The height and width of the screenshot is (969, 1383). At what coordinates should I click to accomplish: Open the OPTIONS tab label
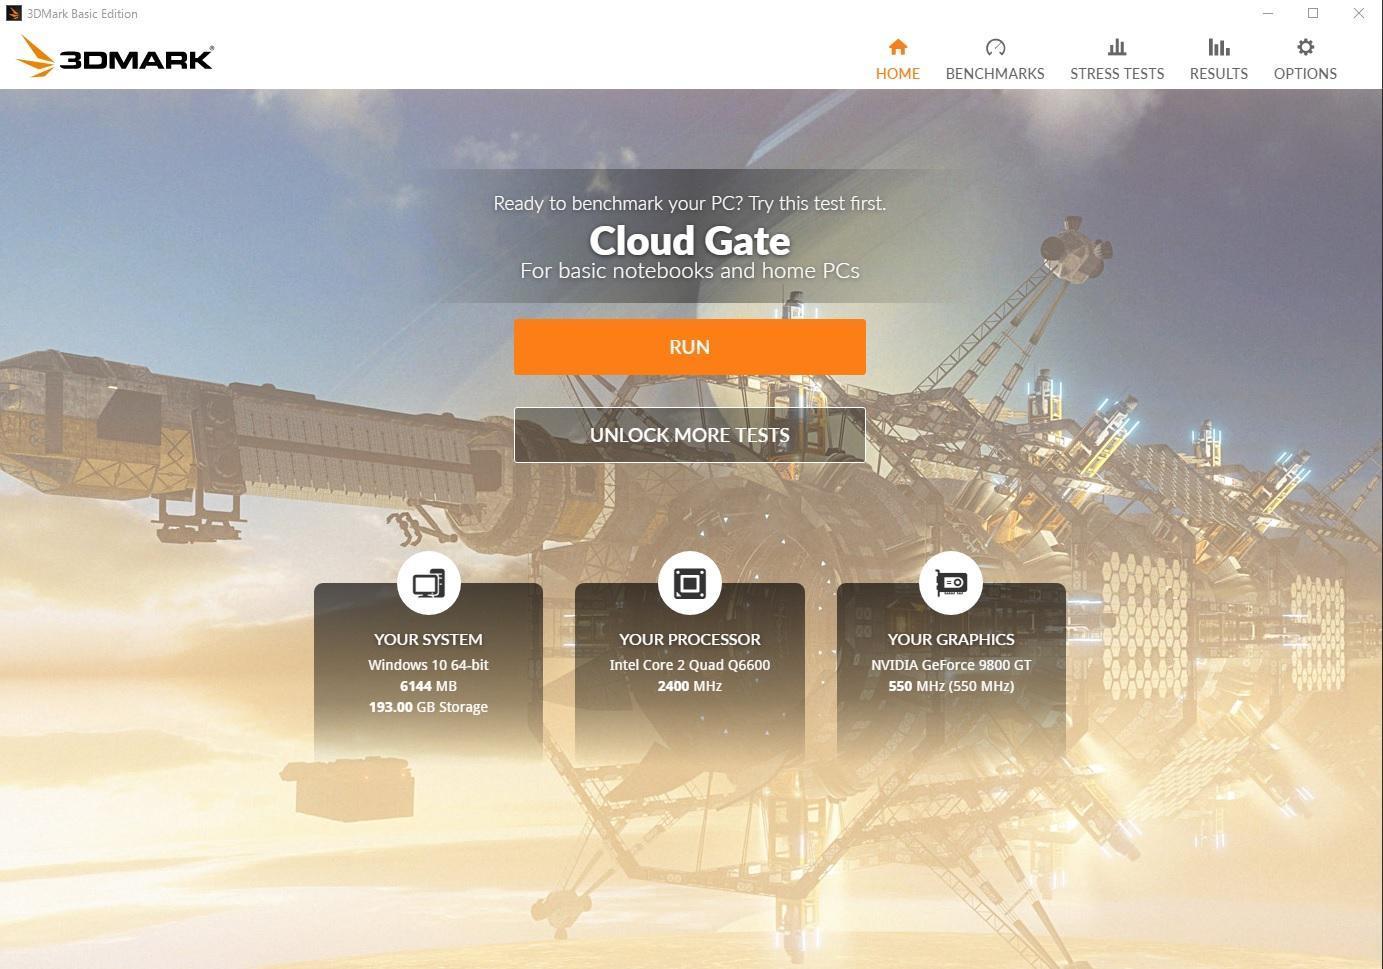1305,74
